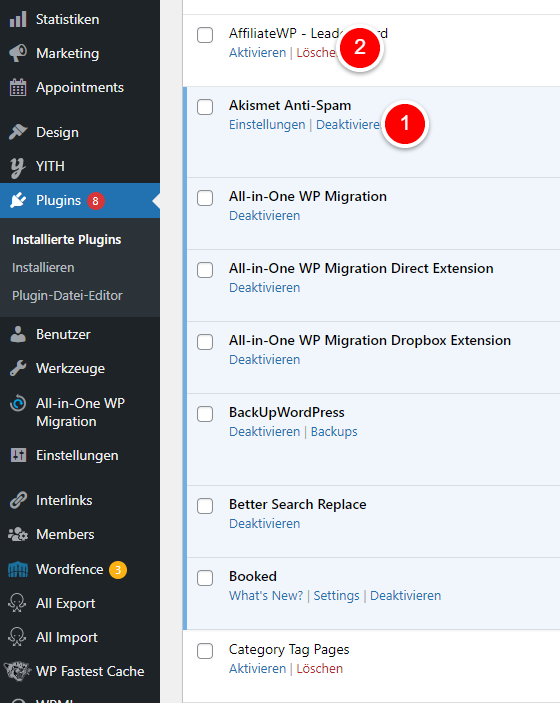This screenshot has width=560, height=703.
Task: Open Booked Settings link
Action: click(x=336, y=596)
